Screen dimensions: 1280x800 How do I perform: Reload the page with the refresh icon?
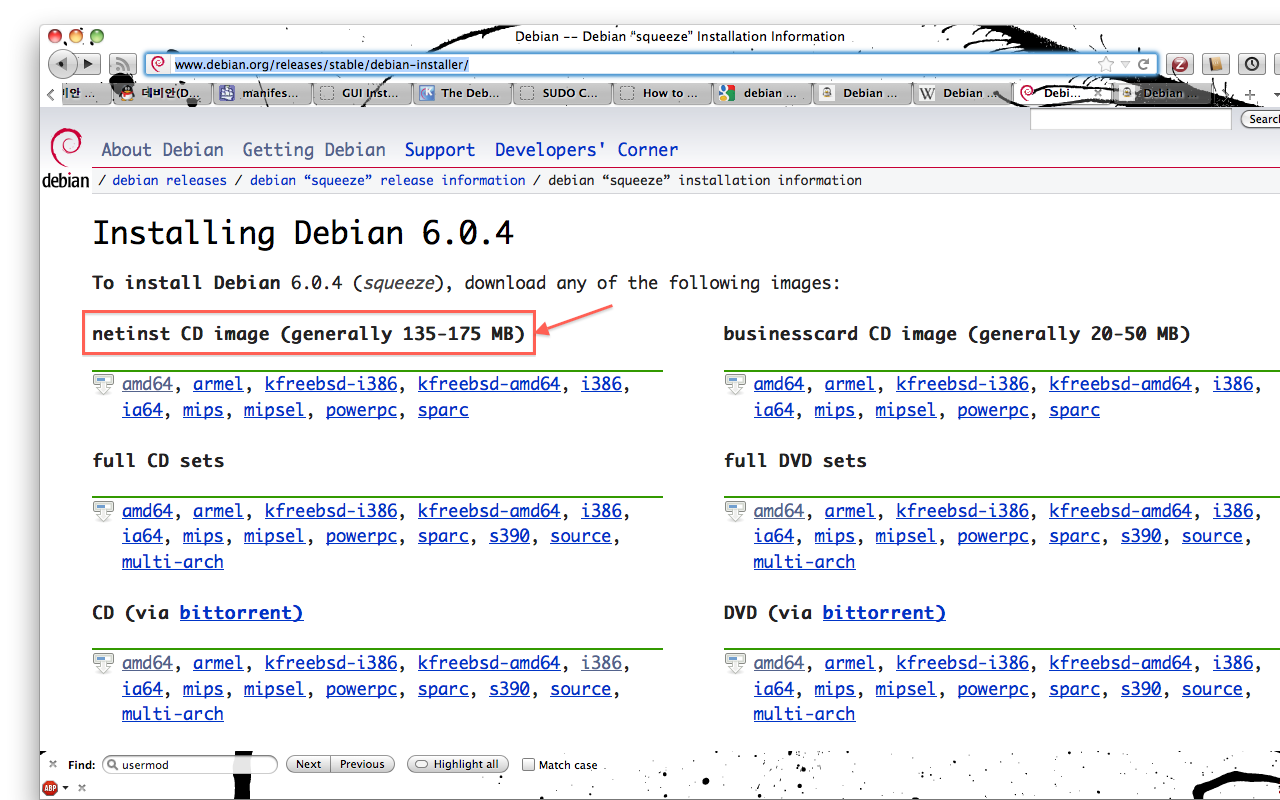(1143, 62)
